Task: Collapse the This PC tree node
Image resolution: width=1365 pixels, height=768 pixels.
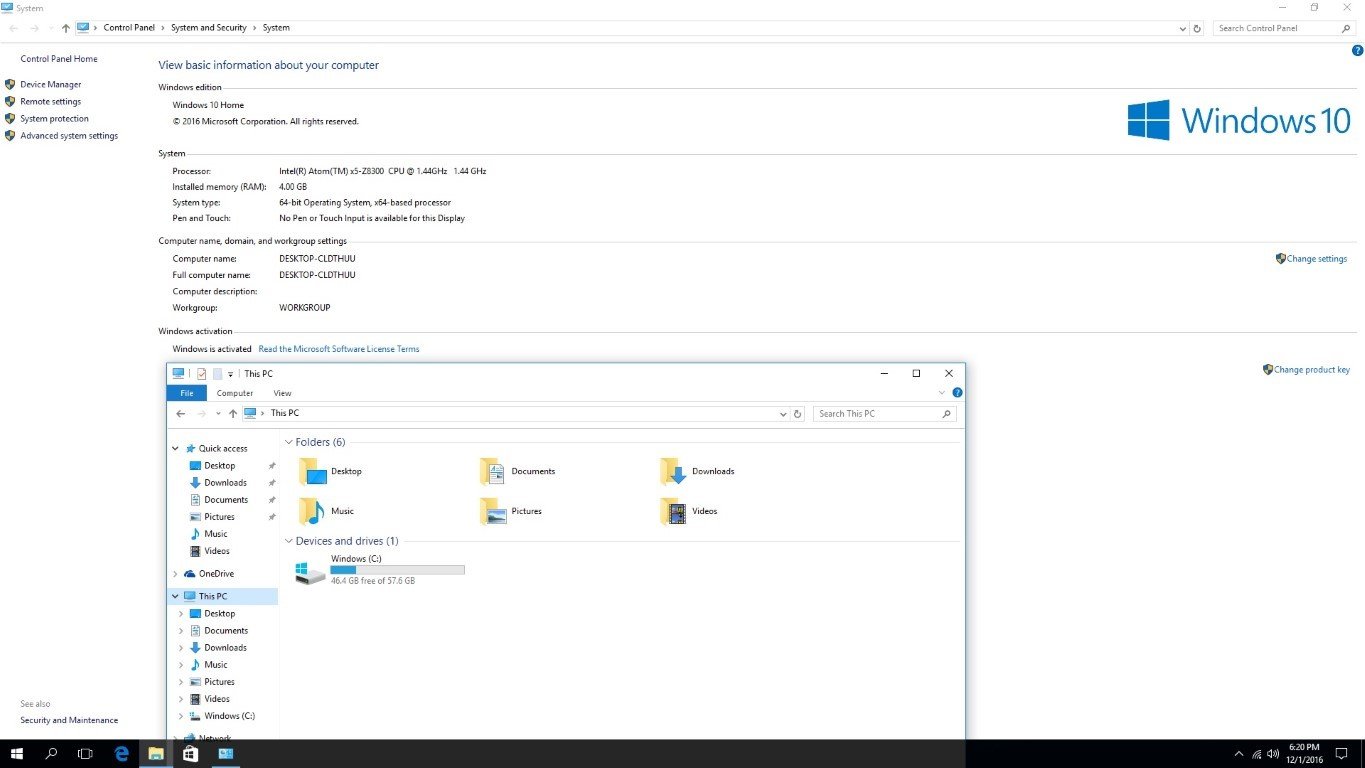Action: [176, 596]
